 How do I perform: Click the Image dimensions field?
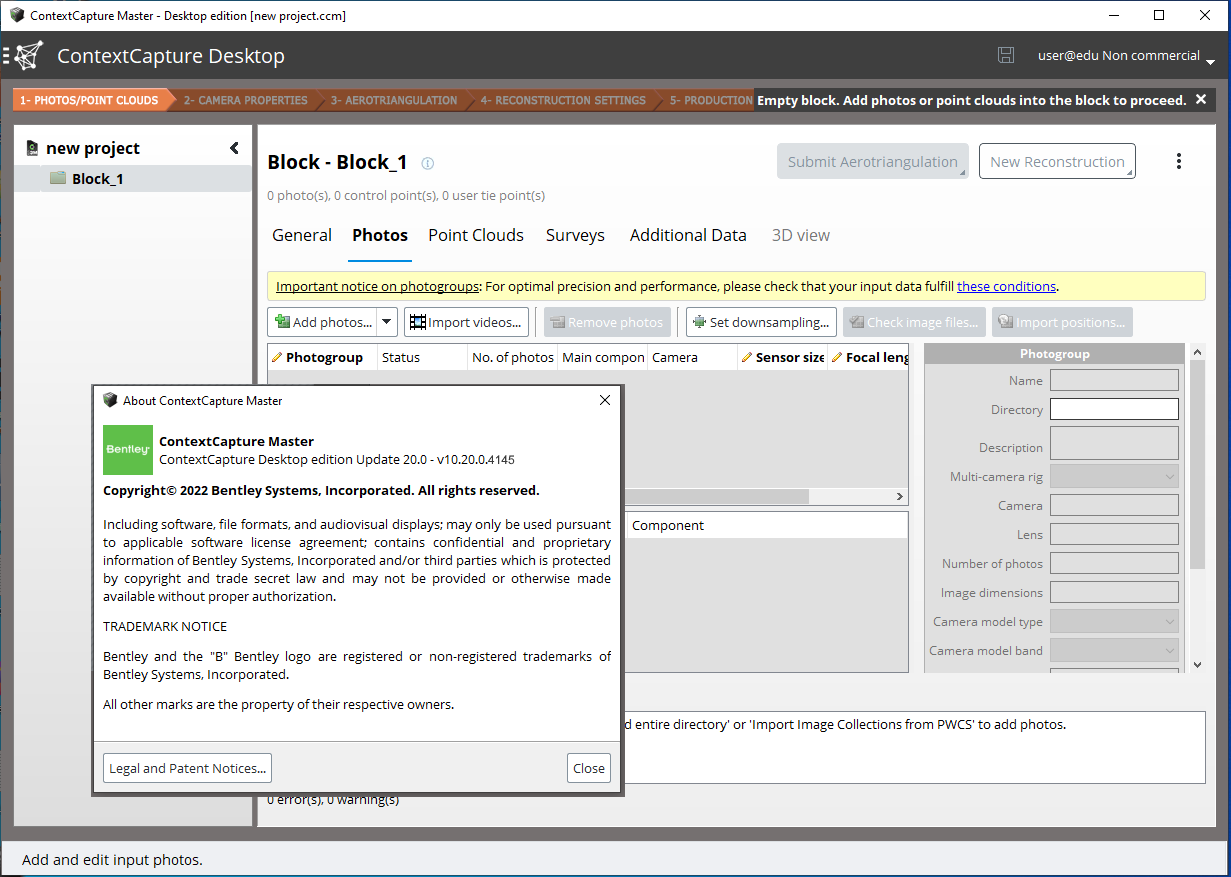click(1114, 593)
